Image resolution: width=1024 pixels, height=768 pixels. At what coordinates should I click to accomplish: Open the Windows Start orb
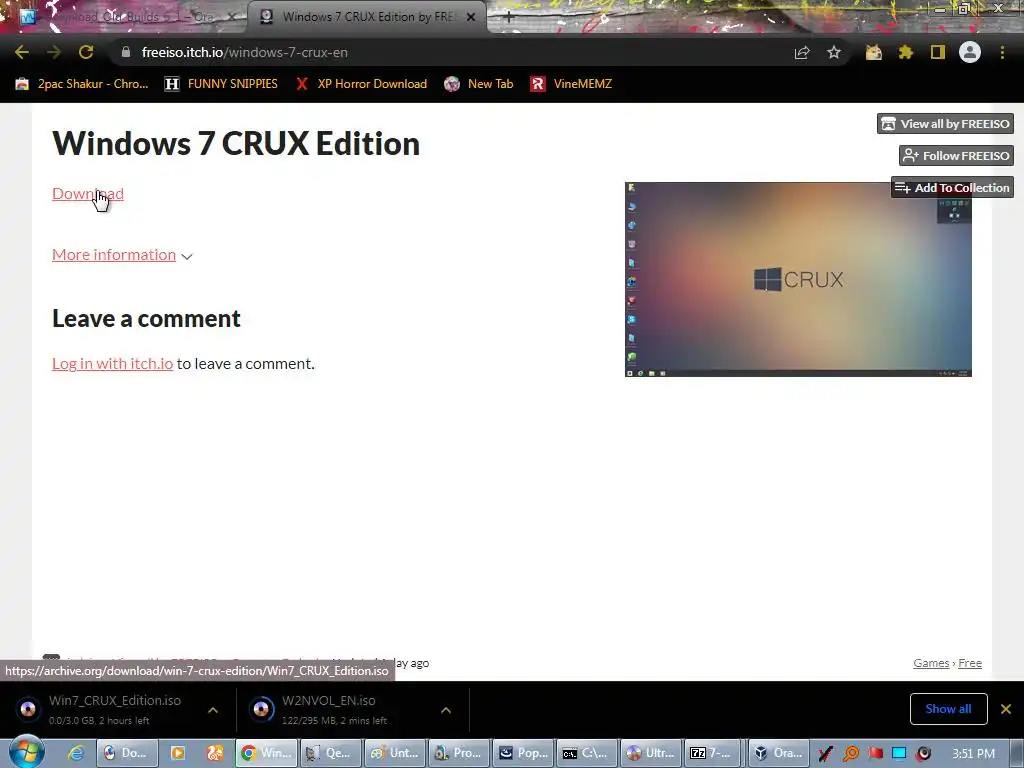coord(26,752)
